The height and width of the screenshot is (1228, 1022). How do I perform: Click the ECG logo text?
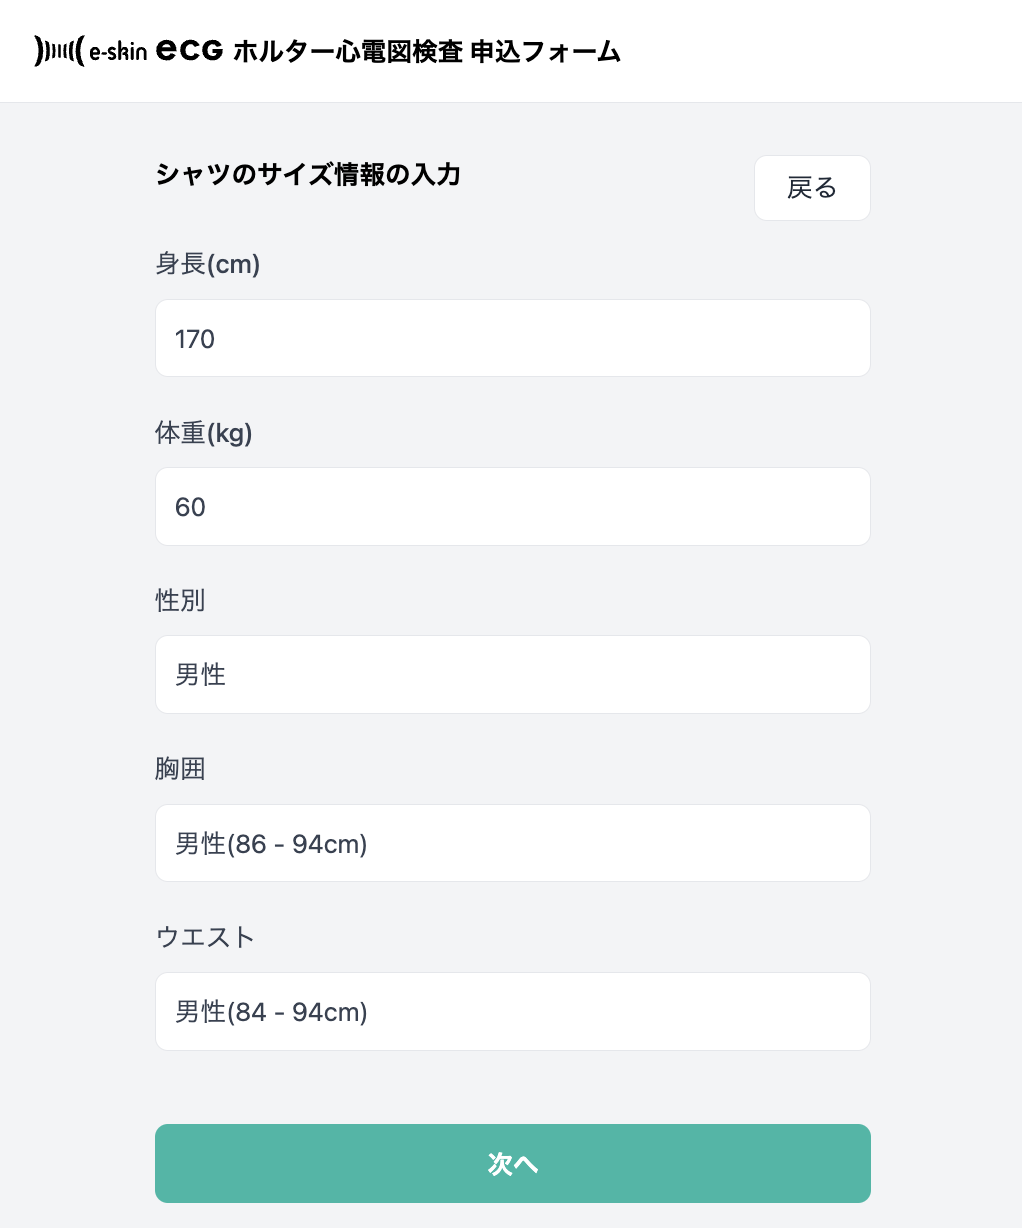pyautogui.click(x=190, y=50)
